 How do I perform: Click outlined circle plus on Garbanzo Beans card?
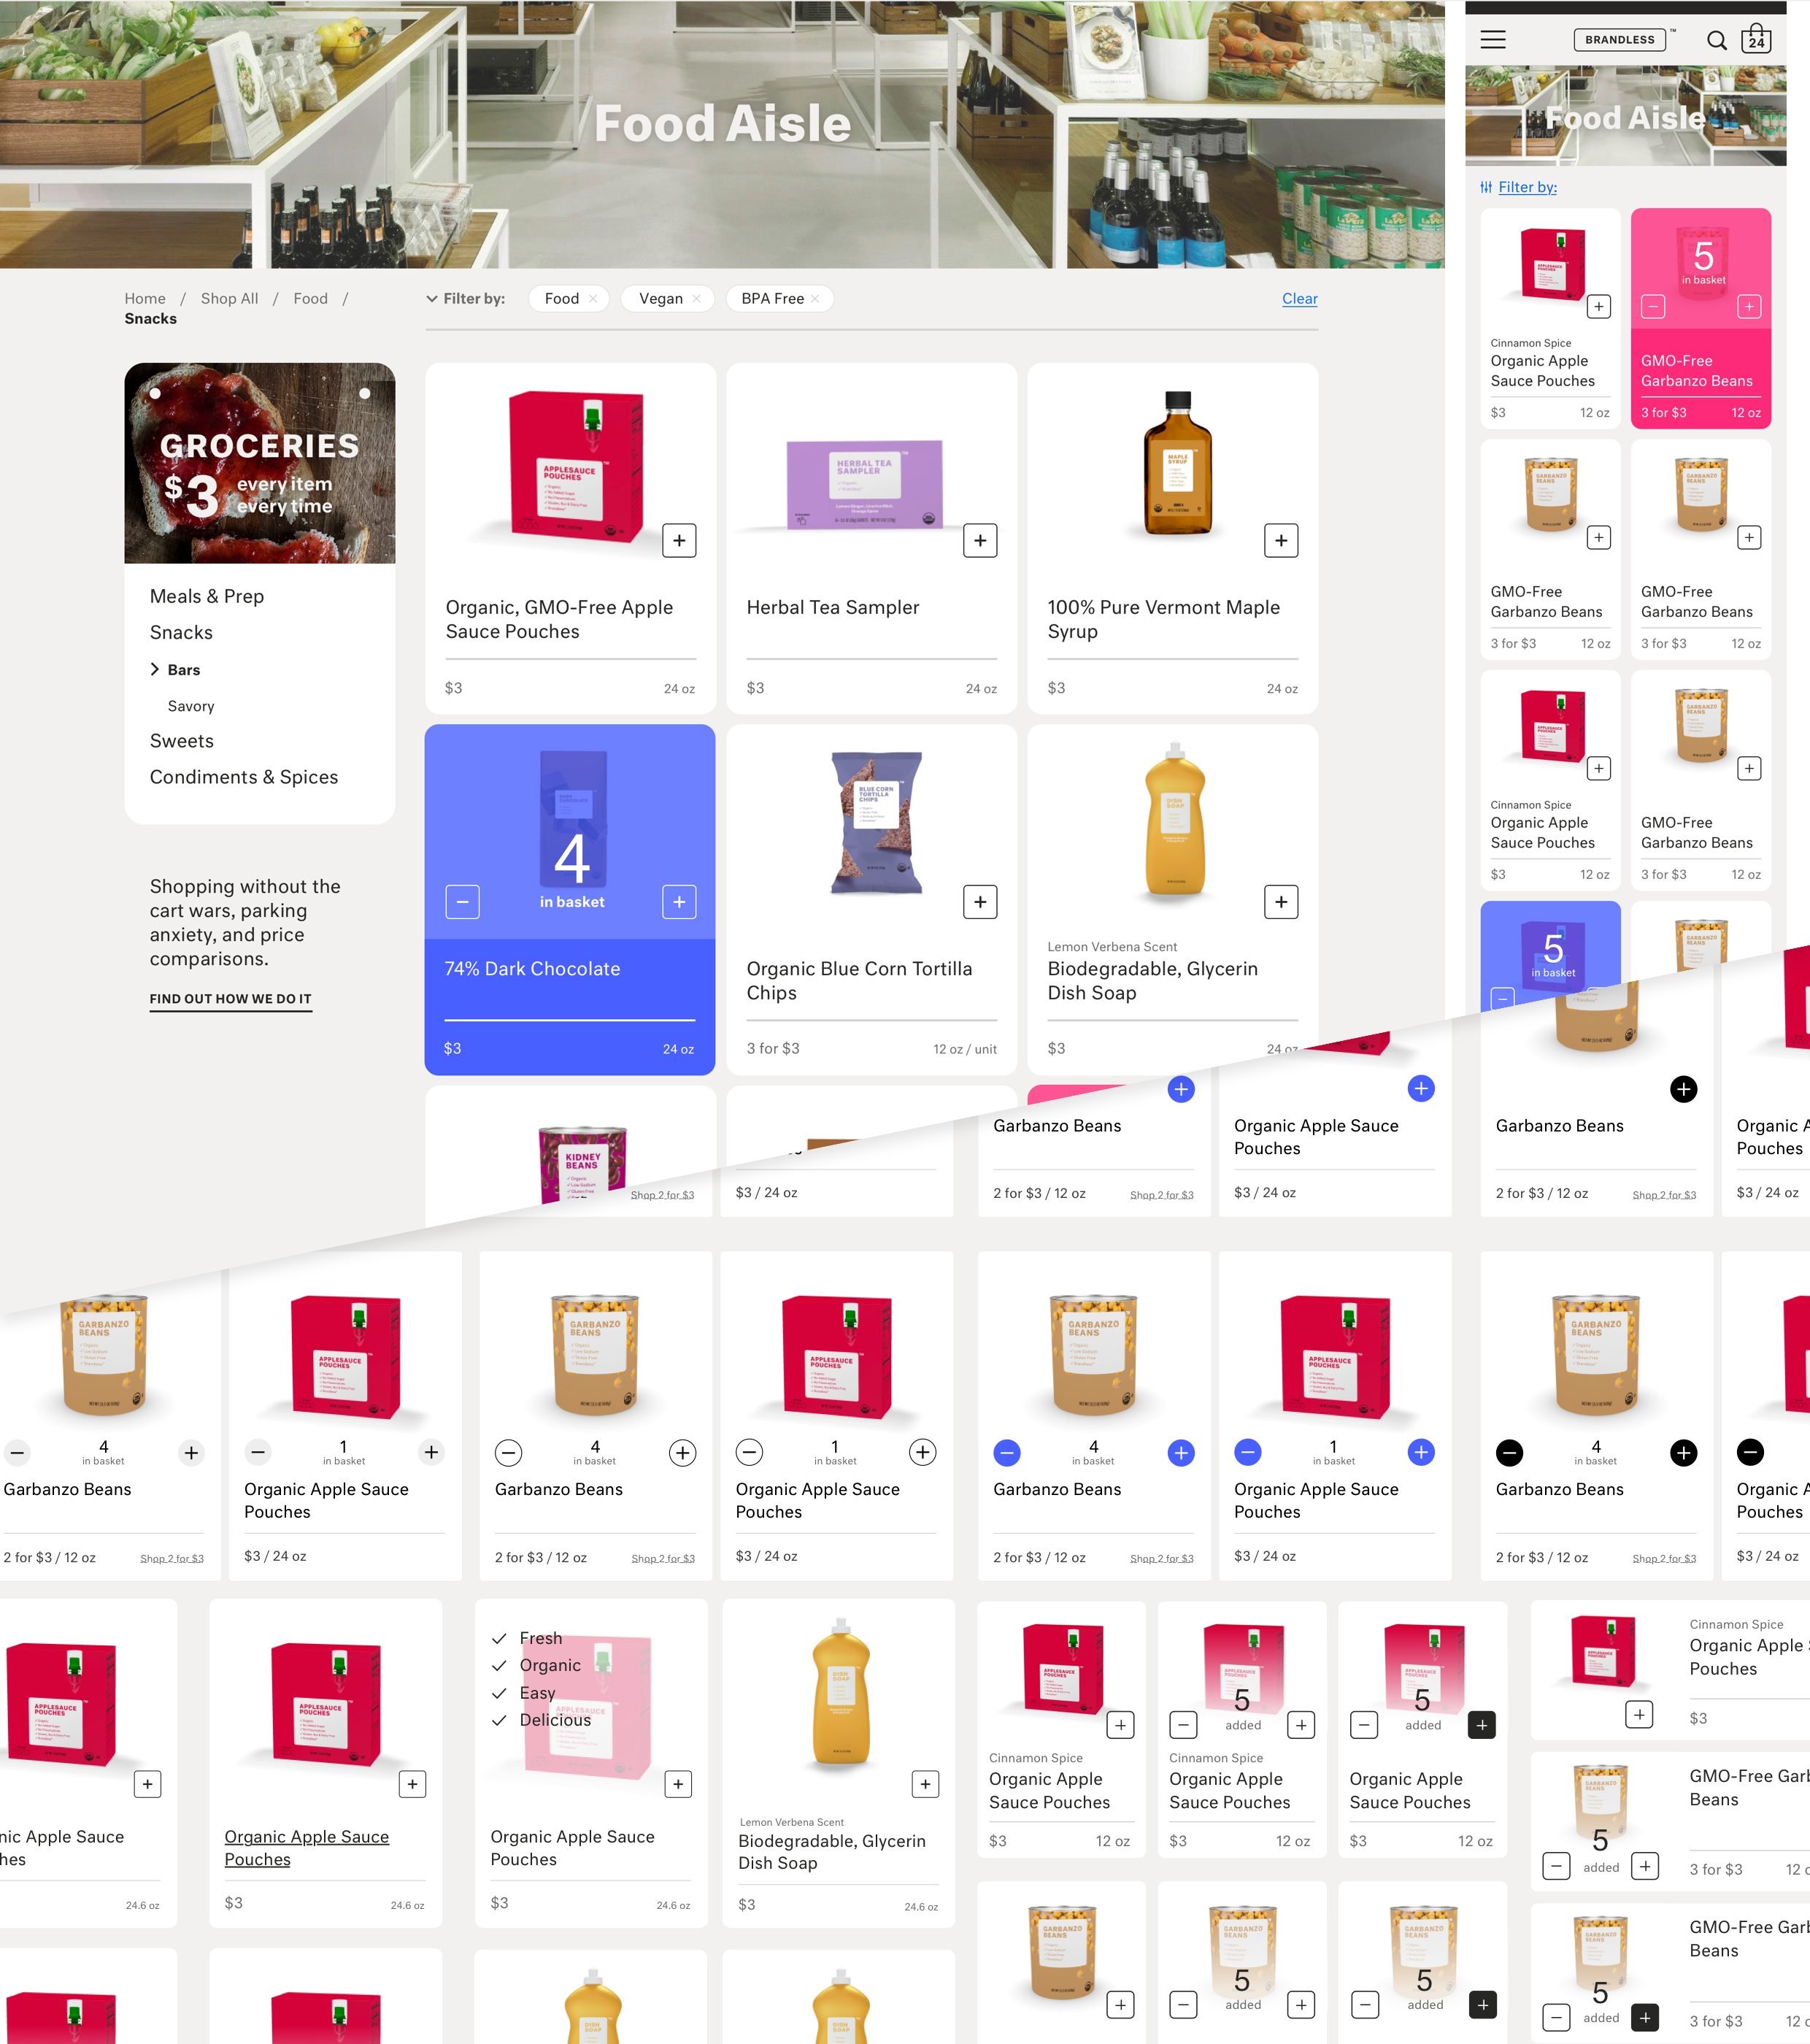[x=682, y=1452]
